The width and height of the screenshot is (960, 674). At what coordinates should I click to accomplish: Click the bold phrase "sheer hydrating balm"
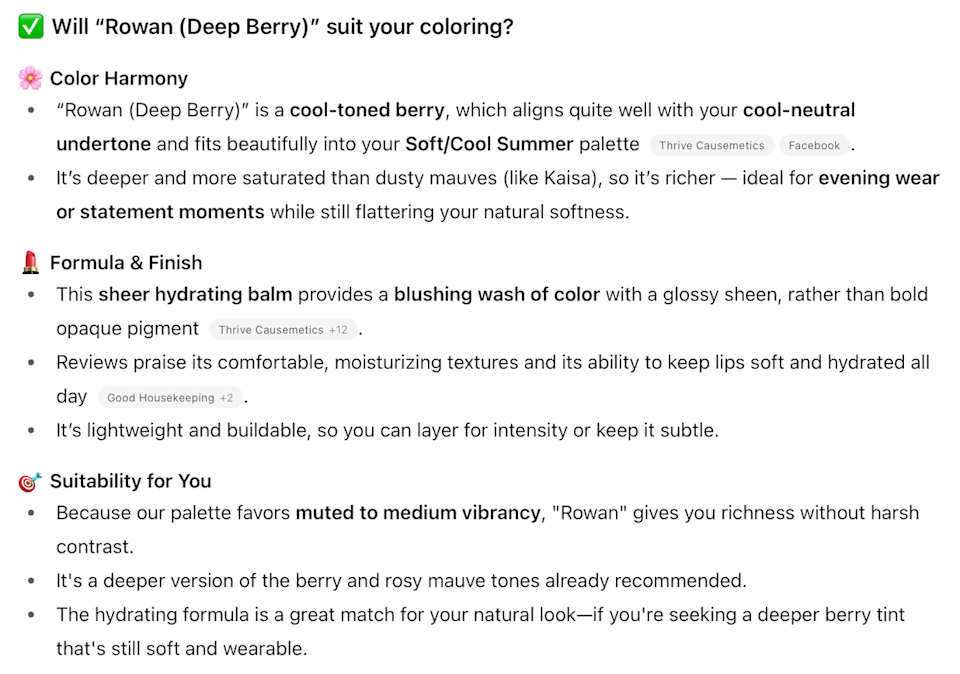pyautogui.click(x=195, y=295)
